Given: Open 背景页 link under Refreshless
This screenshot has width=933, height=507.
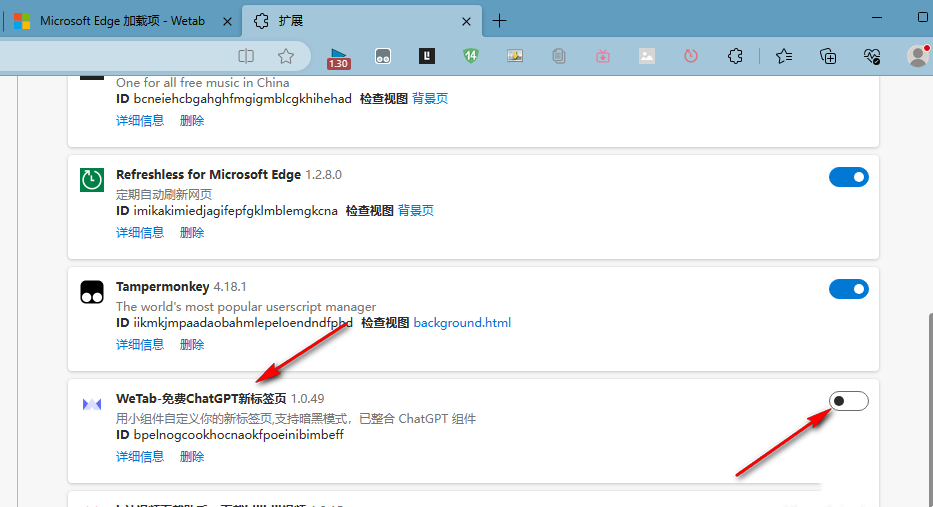Looking at the screenshot, I should tap(415, 211).
